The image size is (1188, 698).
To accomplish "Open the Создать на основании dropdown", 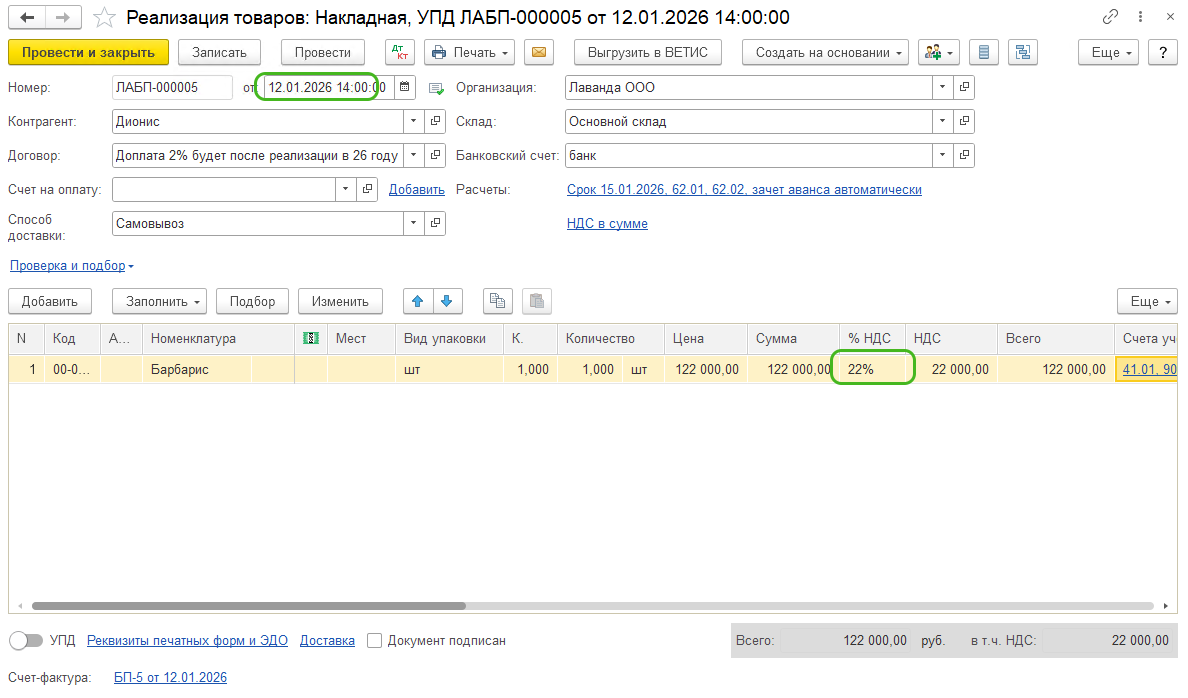I will coord(825,52).
